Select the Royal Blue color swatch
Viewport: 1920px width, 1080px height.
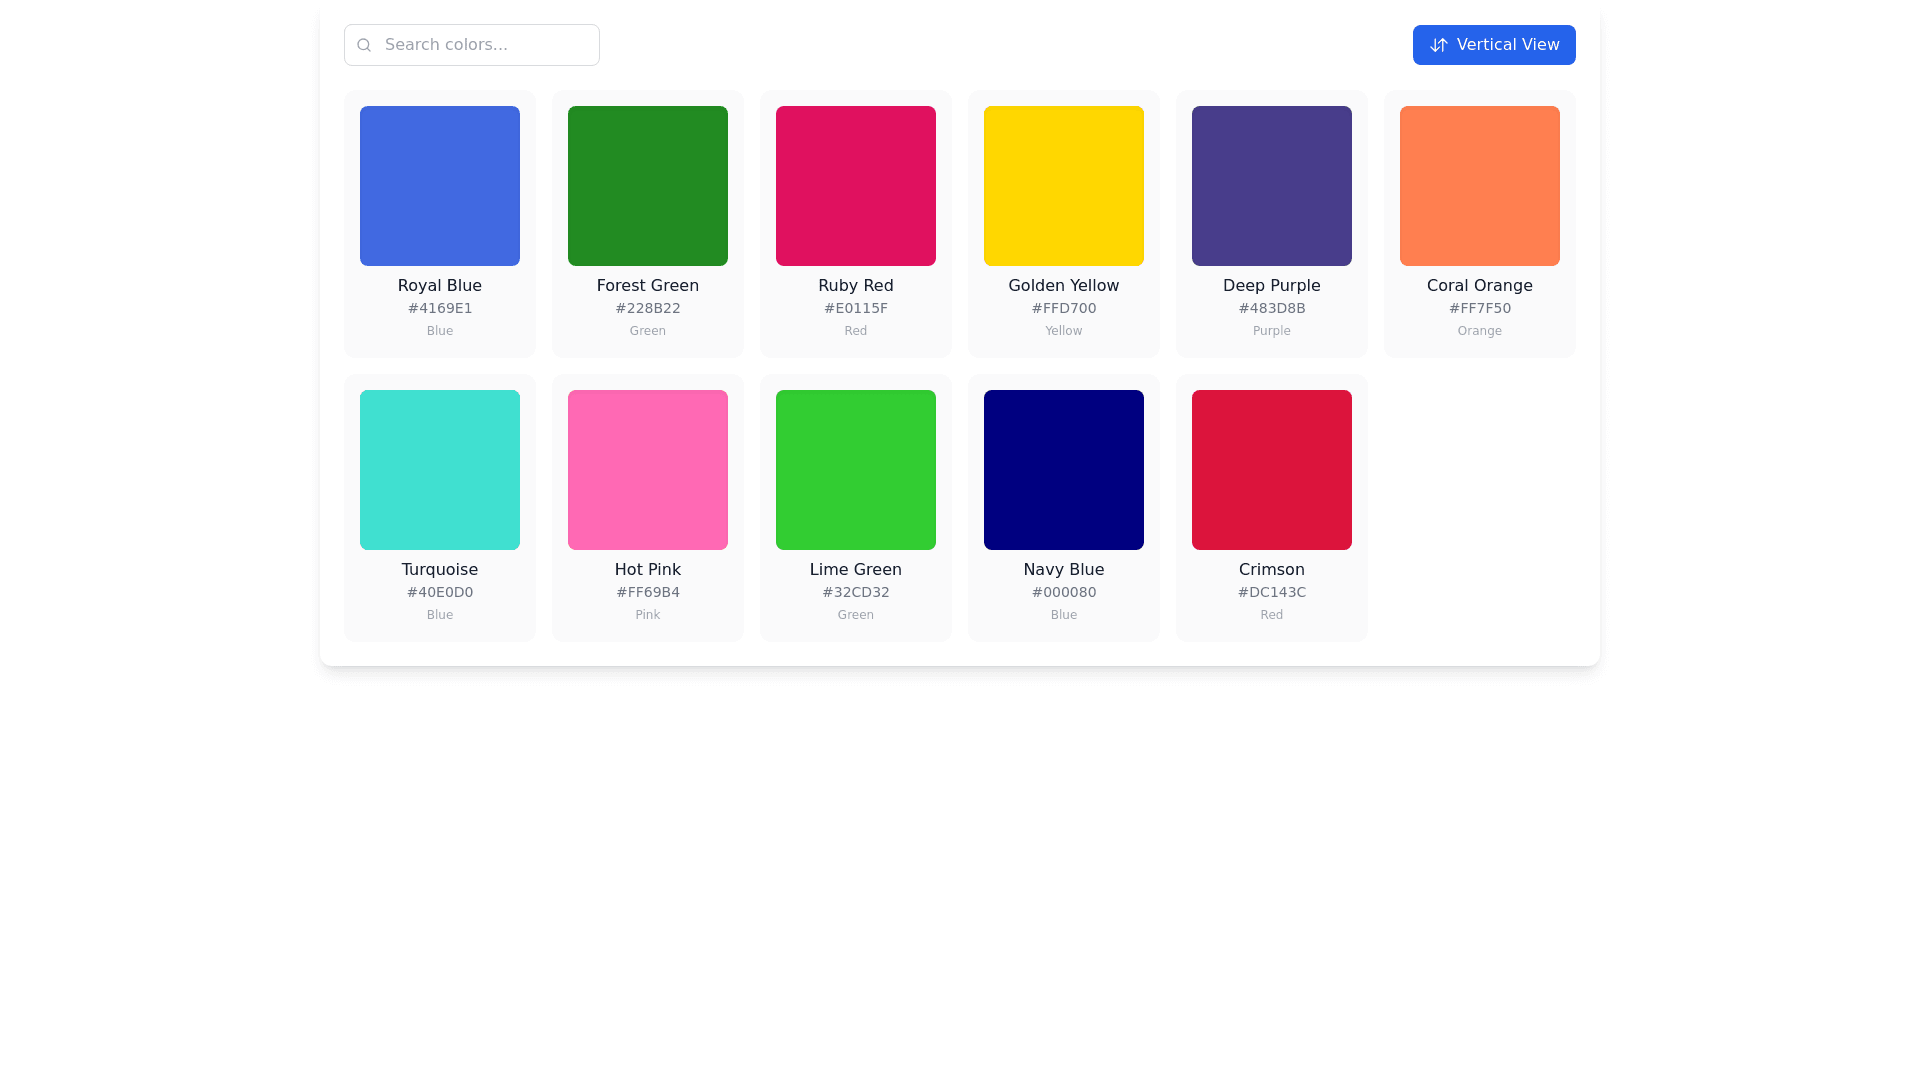(439, 186)
